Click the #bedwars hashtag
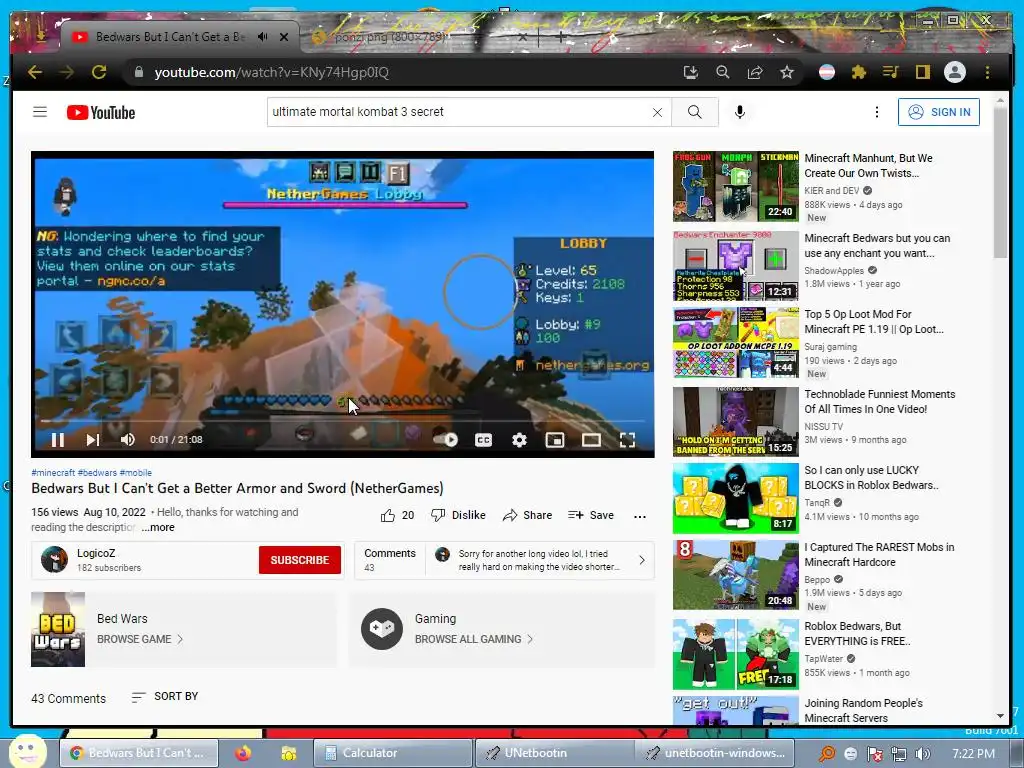The image size is (1024, 768). (x=97, y=473)
